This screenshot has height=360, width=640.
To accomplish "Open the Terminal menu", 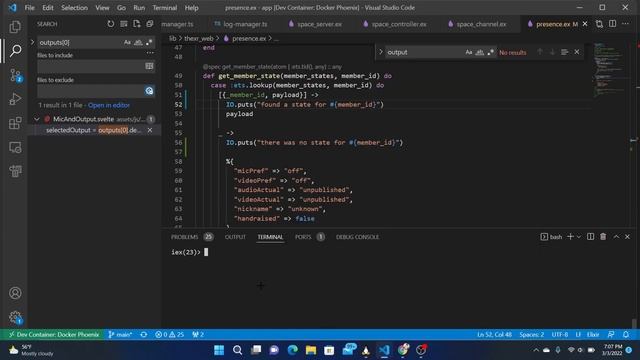I will pyautogui.click(x=164, y=8).
